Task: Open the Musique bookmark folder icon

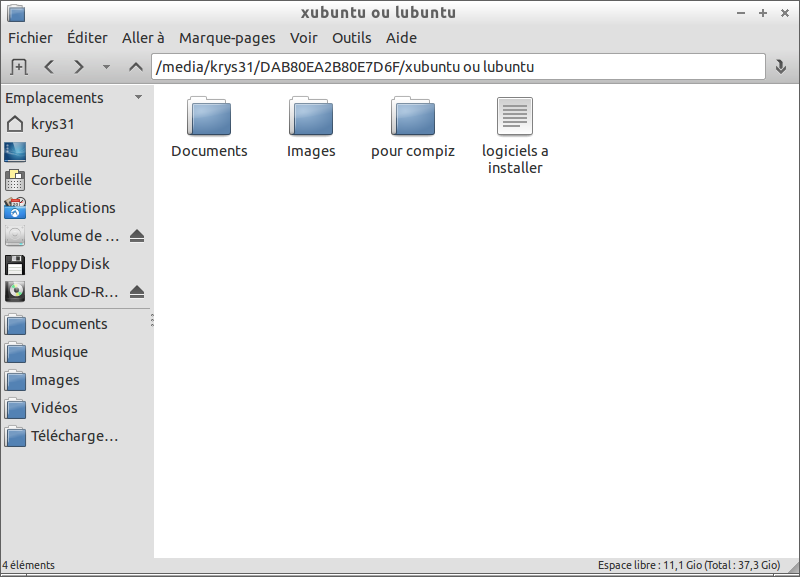Action: 15,352
